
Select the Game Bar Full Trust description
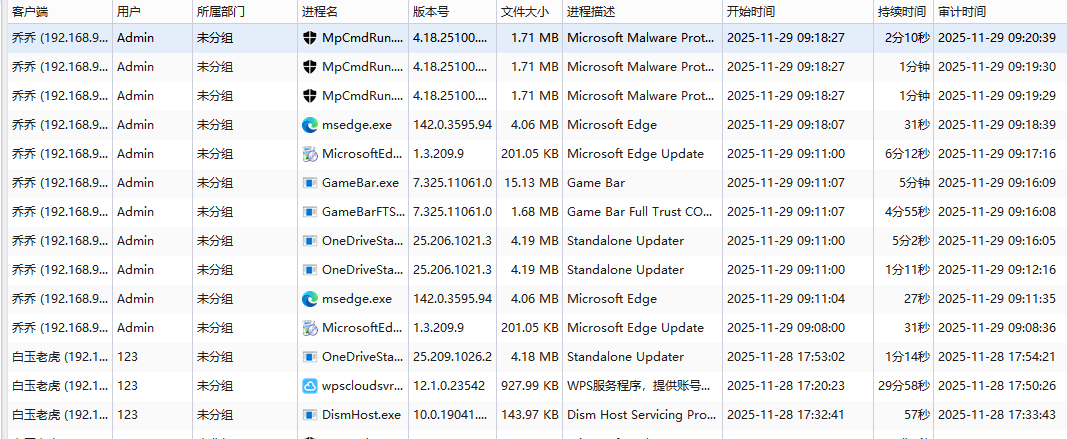pyautogui.click(x=642, y=212)
